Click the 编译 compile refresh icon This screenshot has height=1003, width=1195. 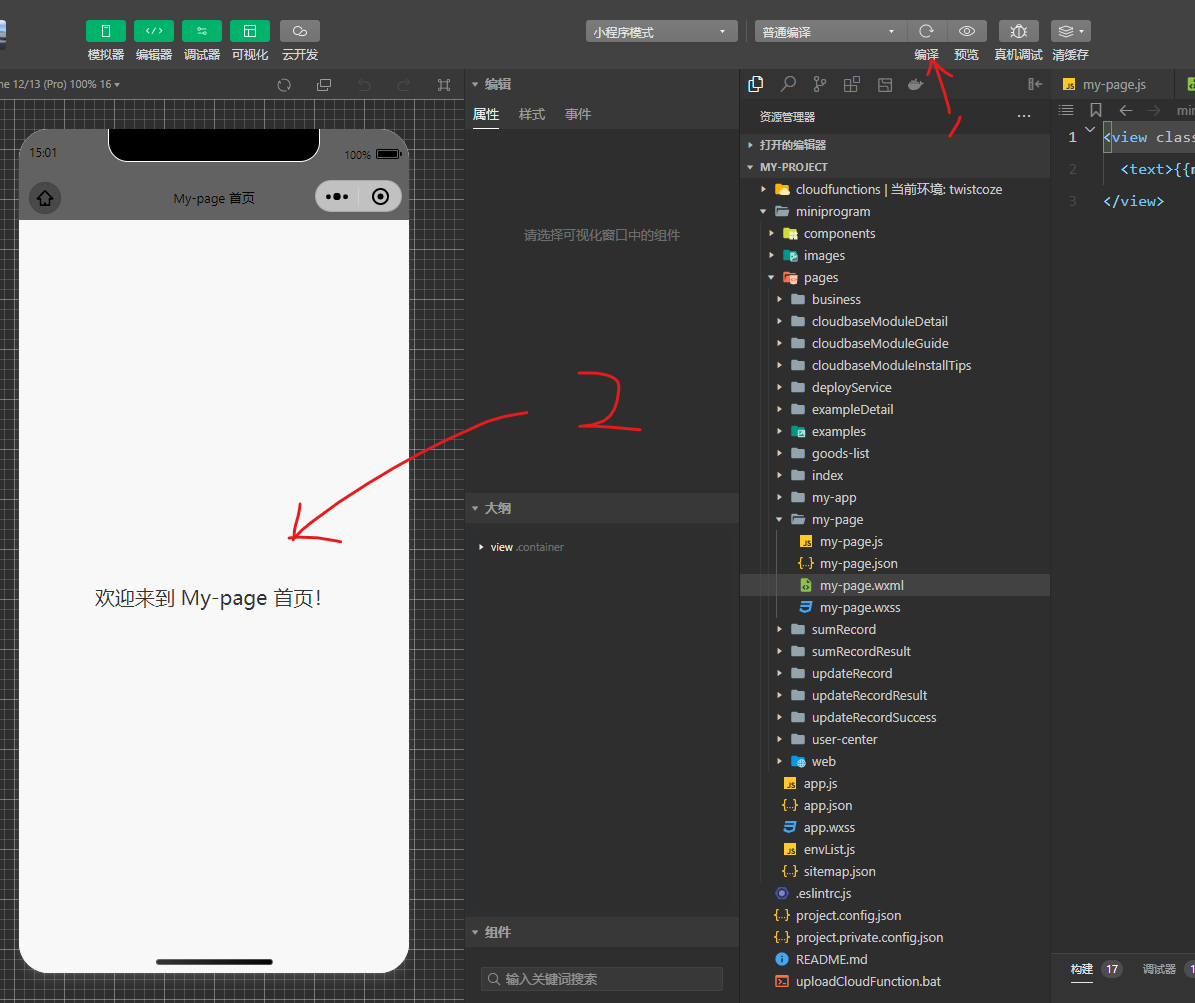click(x=927, y=31)
